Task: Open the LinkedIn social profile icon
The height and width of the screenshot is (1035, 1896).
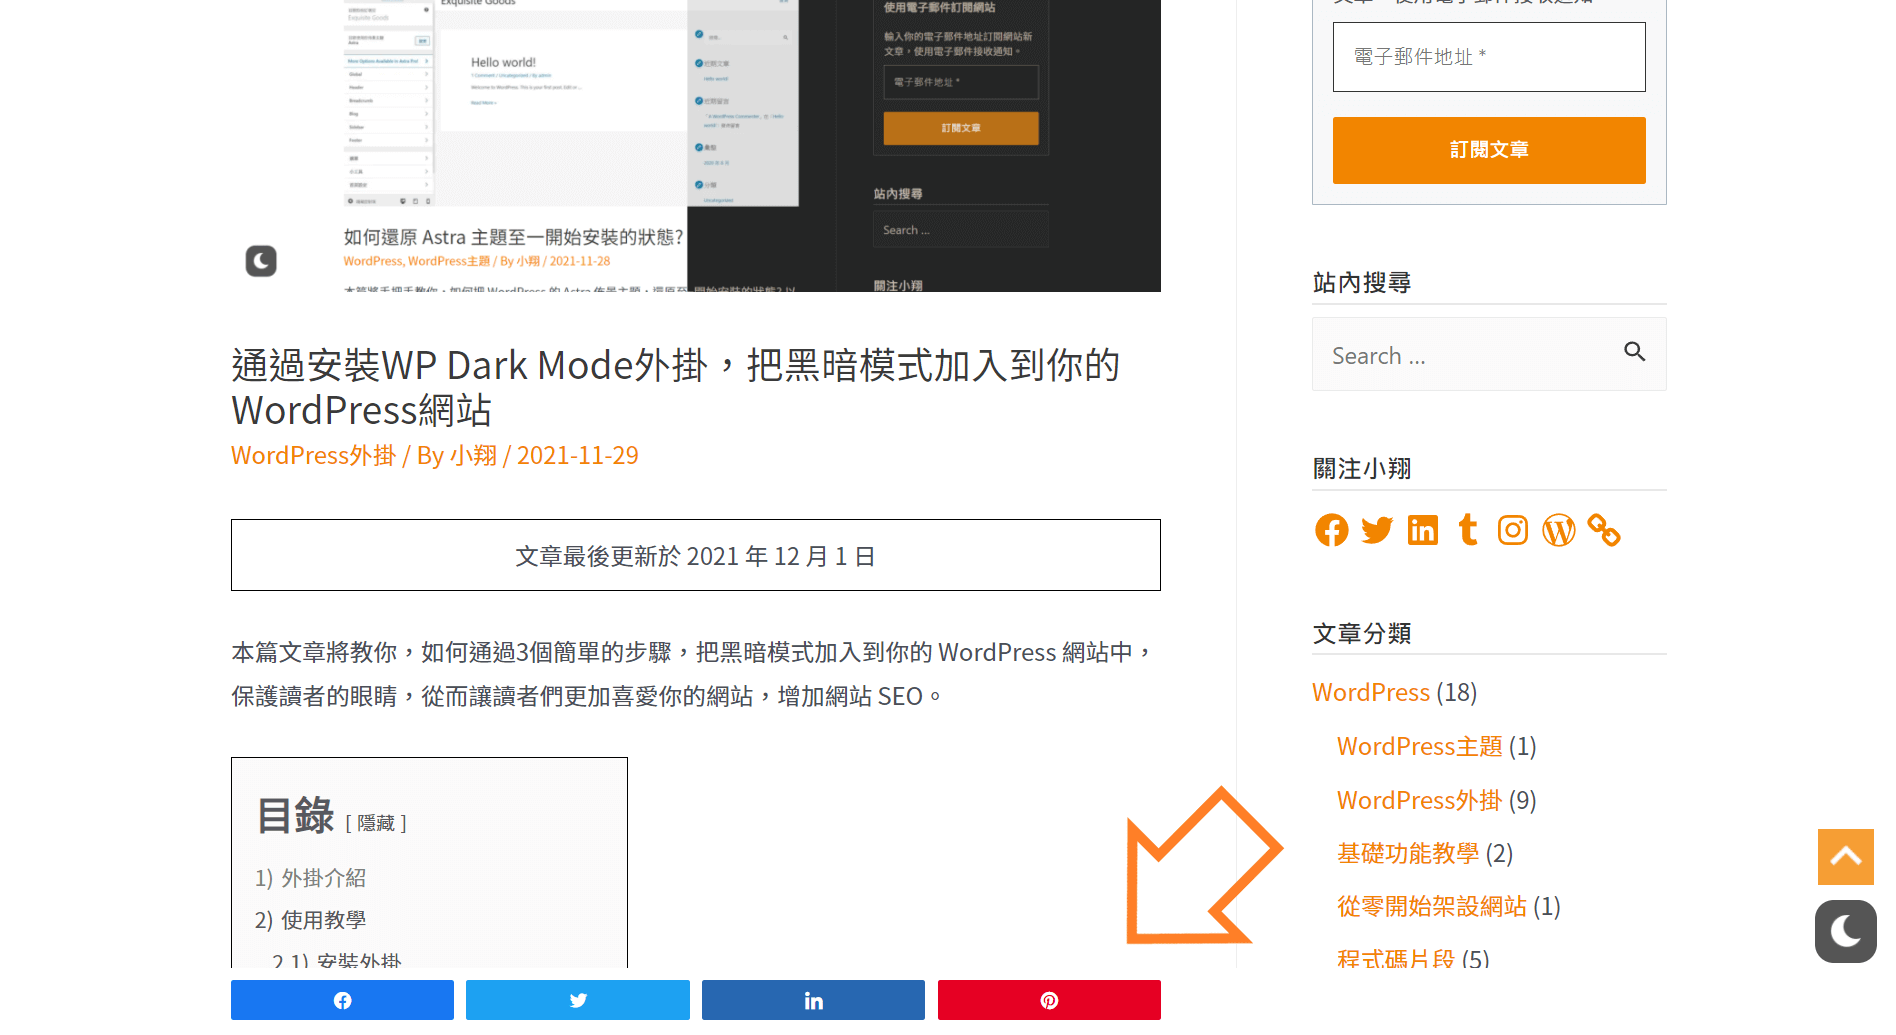Action: [1422, 530]
